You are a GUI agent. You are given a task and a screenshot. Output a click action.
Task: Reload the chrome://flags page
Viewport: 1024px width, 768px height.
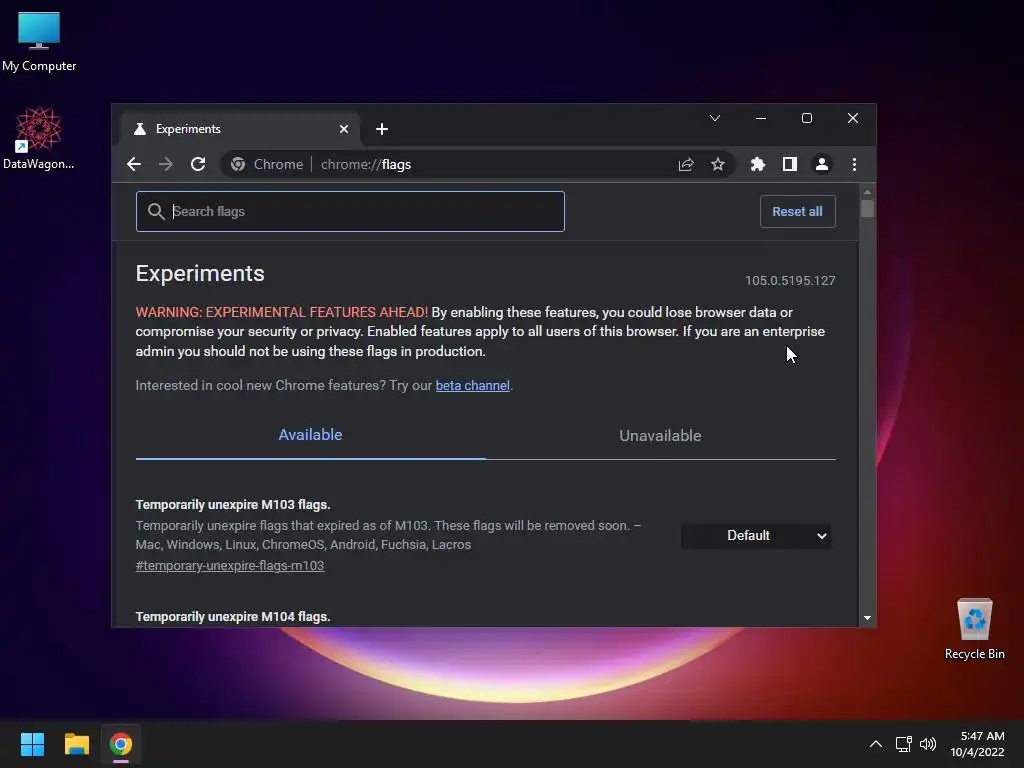point(198,165)
